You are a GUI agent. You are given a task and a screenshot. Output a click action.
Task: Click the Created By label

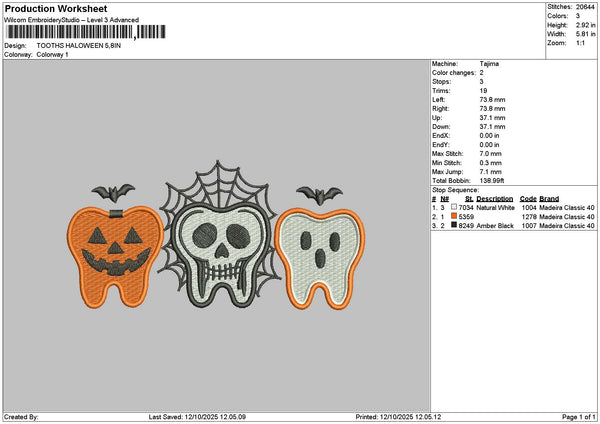click(21, 417)
